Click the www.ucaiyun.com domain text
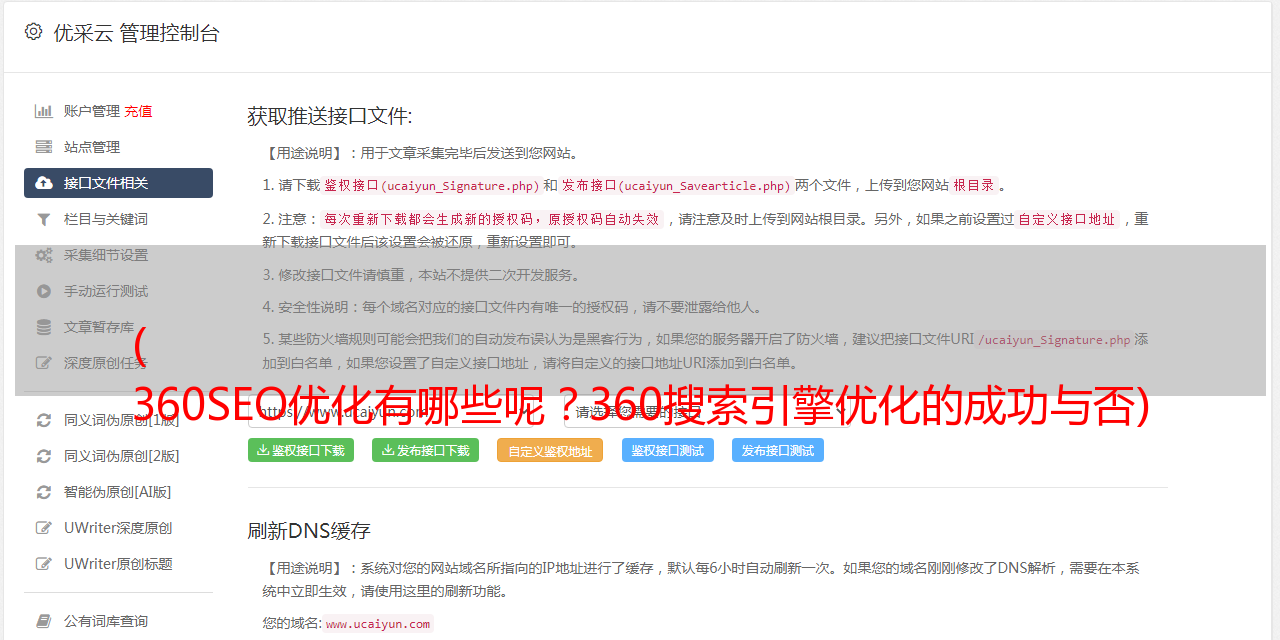Image resolution: width=1280 pixels, height=640 pixels. point(378,623)
